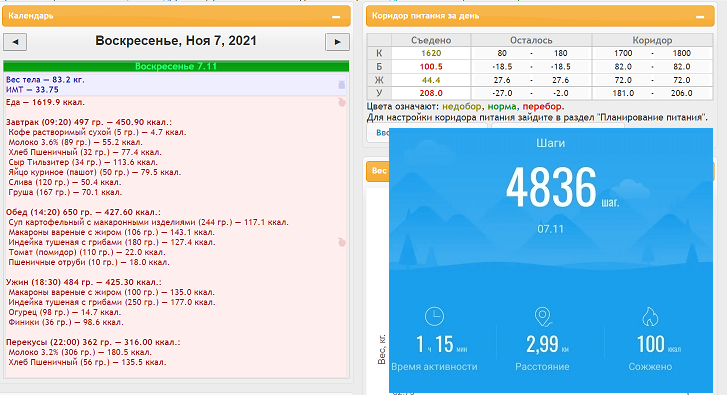Image resolution: width=727 pixels, height=395 pixels.
Task: Select Сыр Тильзитер (34 гр.) row
Action: (x=83, y=162)
